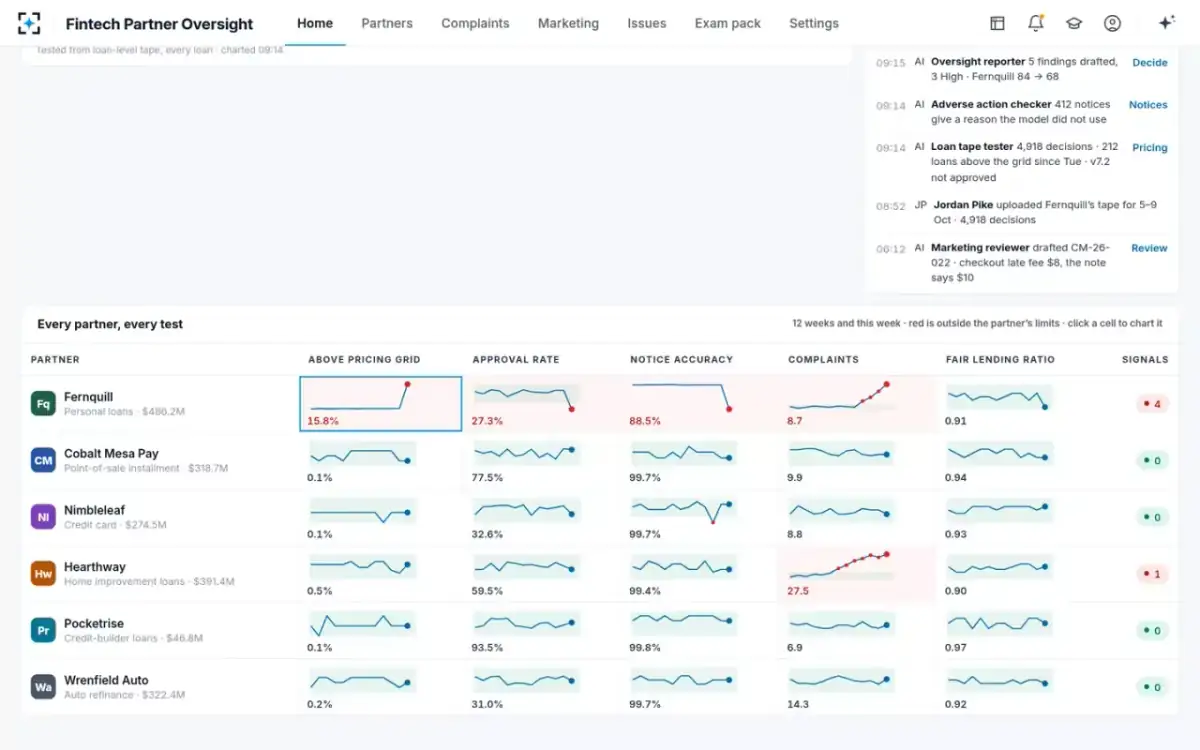Open Pocketrise above pricing grid 0.1% sparkline
Viewport: 1200px width, 750px height.
pos(381,630)
